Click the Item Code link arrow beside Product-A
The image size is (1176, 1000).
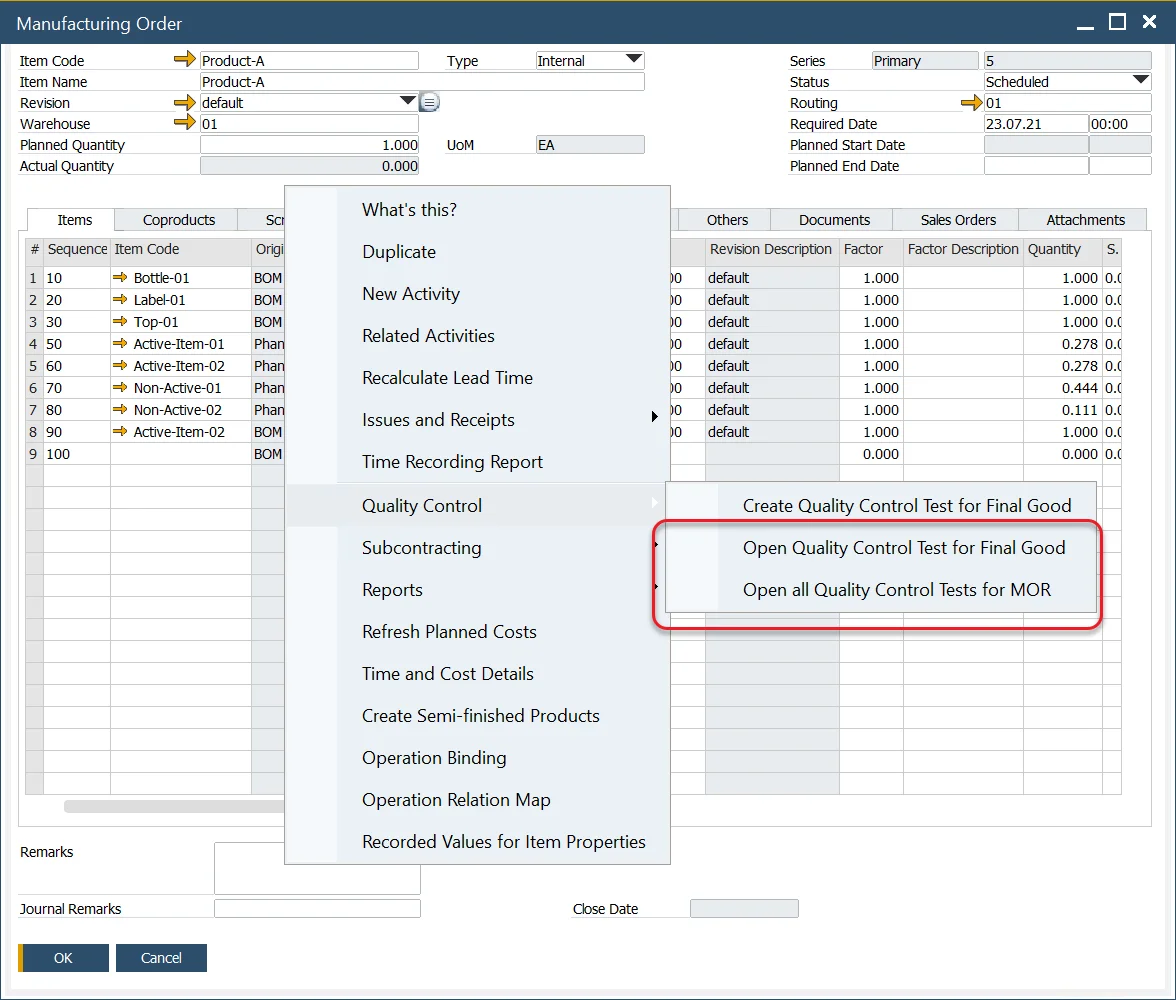pyautogui.click(x=185, y=61)
